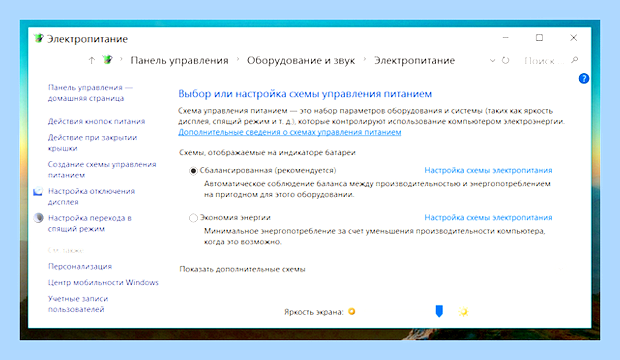Click heading Выбор или настройка схемы управления питанием
Image resolution: width=620 pixels, height=360 pixels.
coord(305,94)
